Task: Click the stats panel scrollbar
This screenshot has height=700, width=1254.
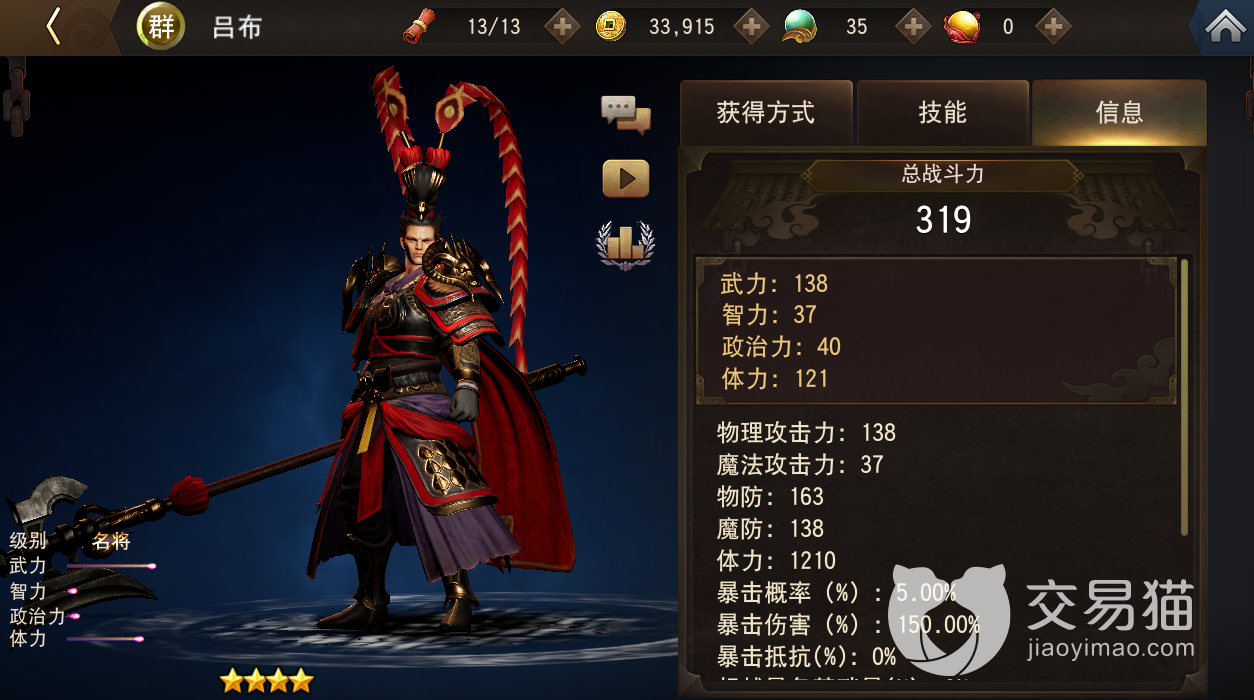Action: pyautogui.click(x=1185, y=397)
